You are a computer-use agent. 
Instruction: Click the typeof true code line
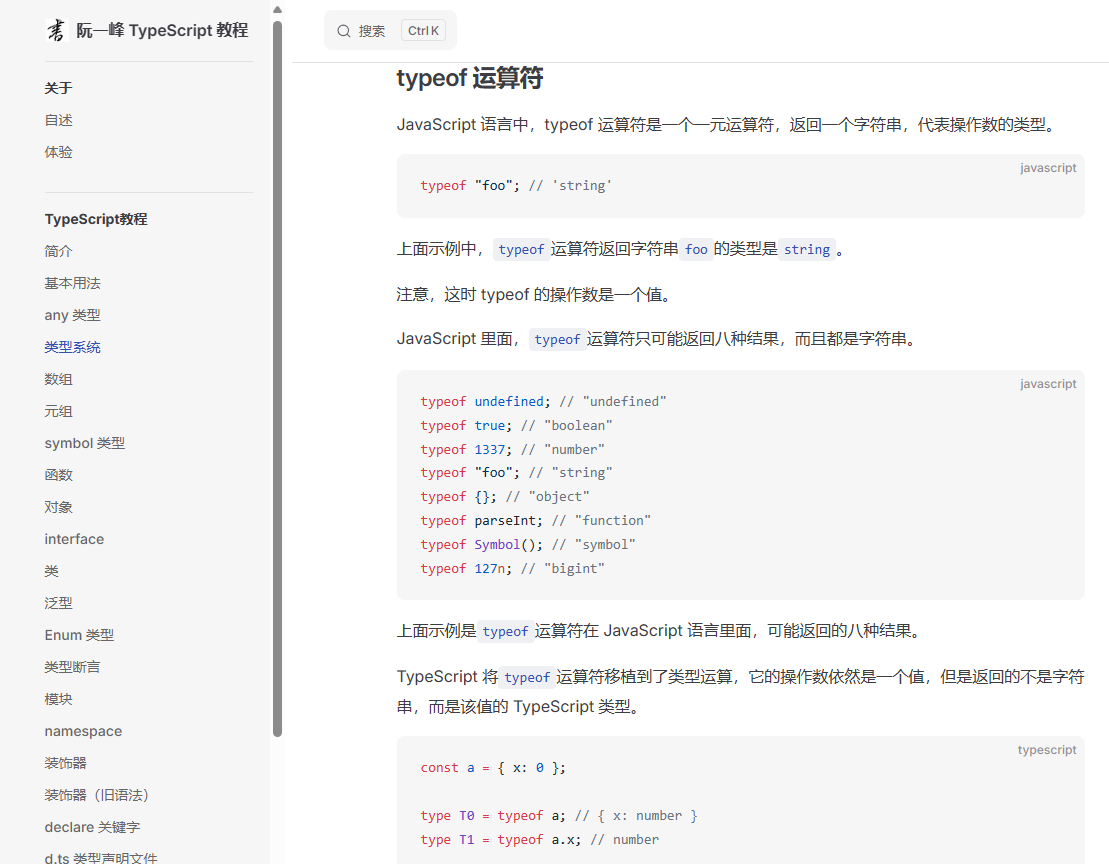(x=516, y=426)
